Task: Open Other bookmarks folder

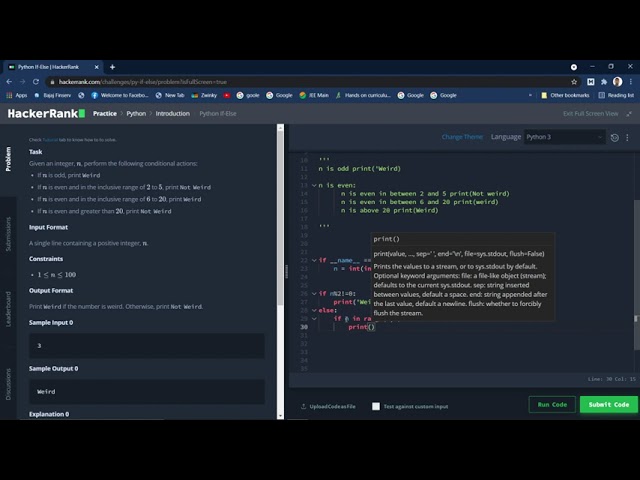Action: coord(565,95)
